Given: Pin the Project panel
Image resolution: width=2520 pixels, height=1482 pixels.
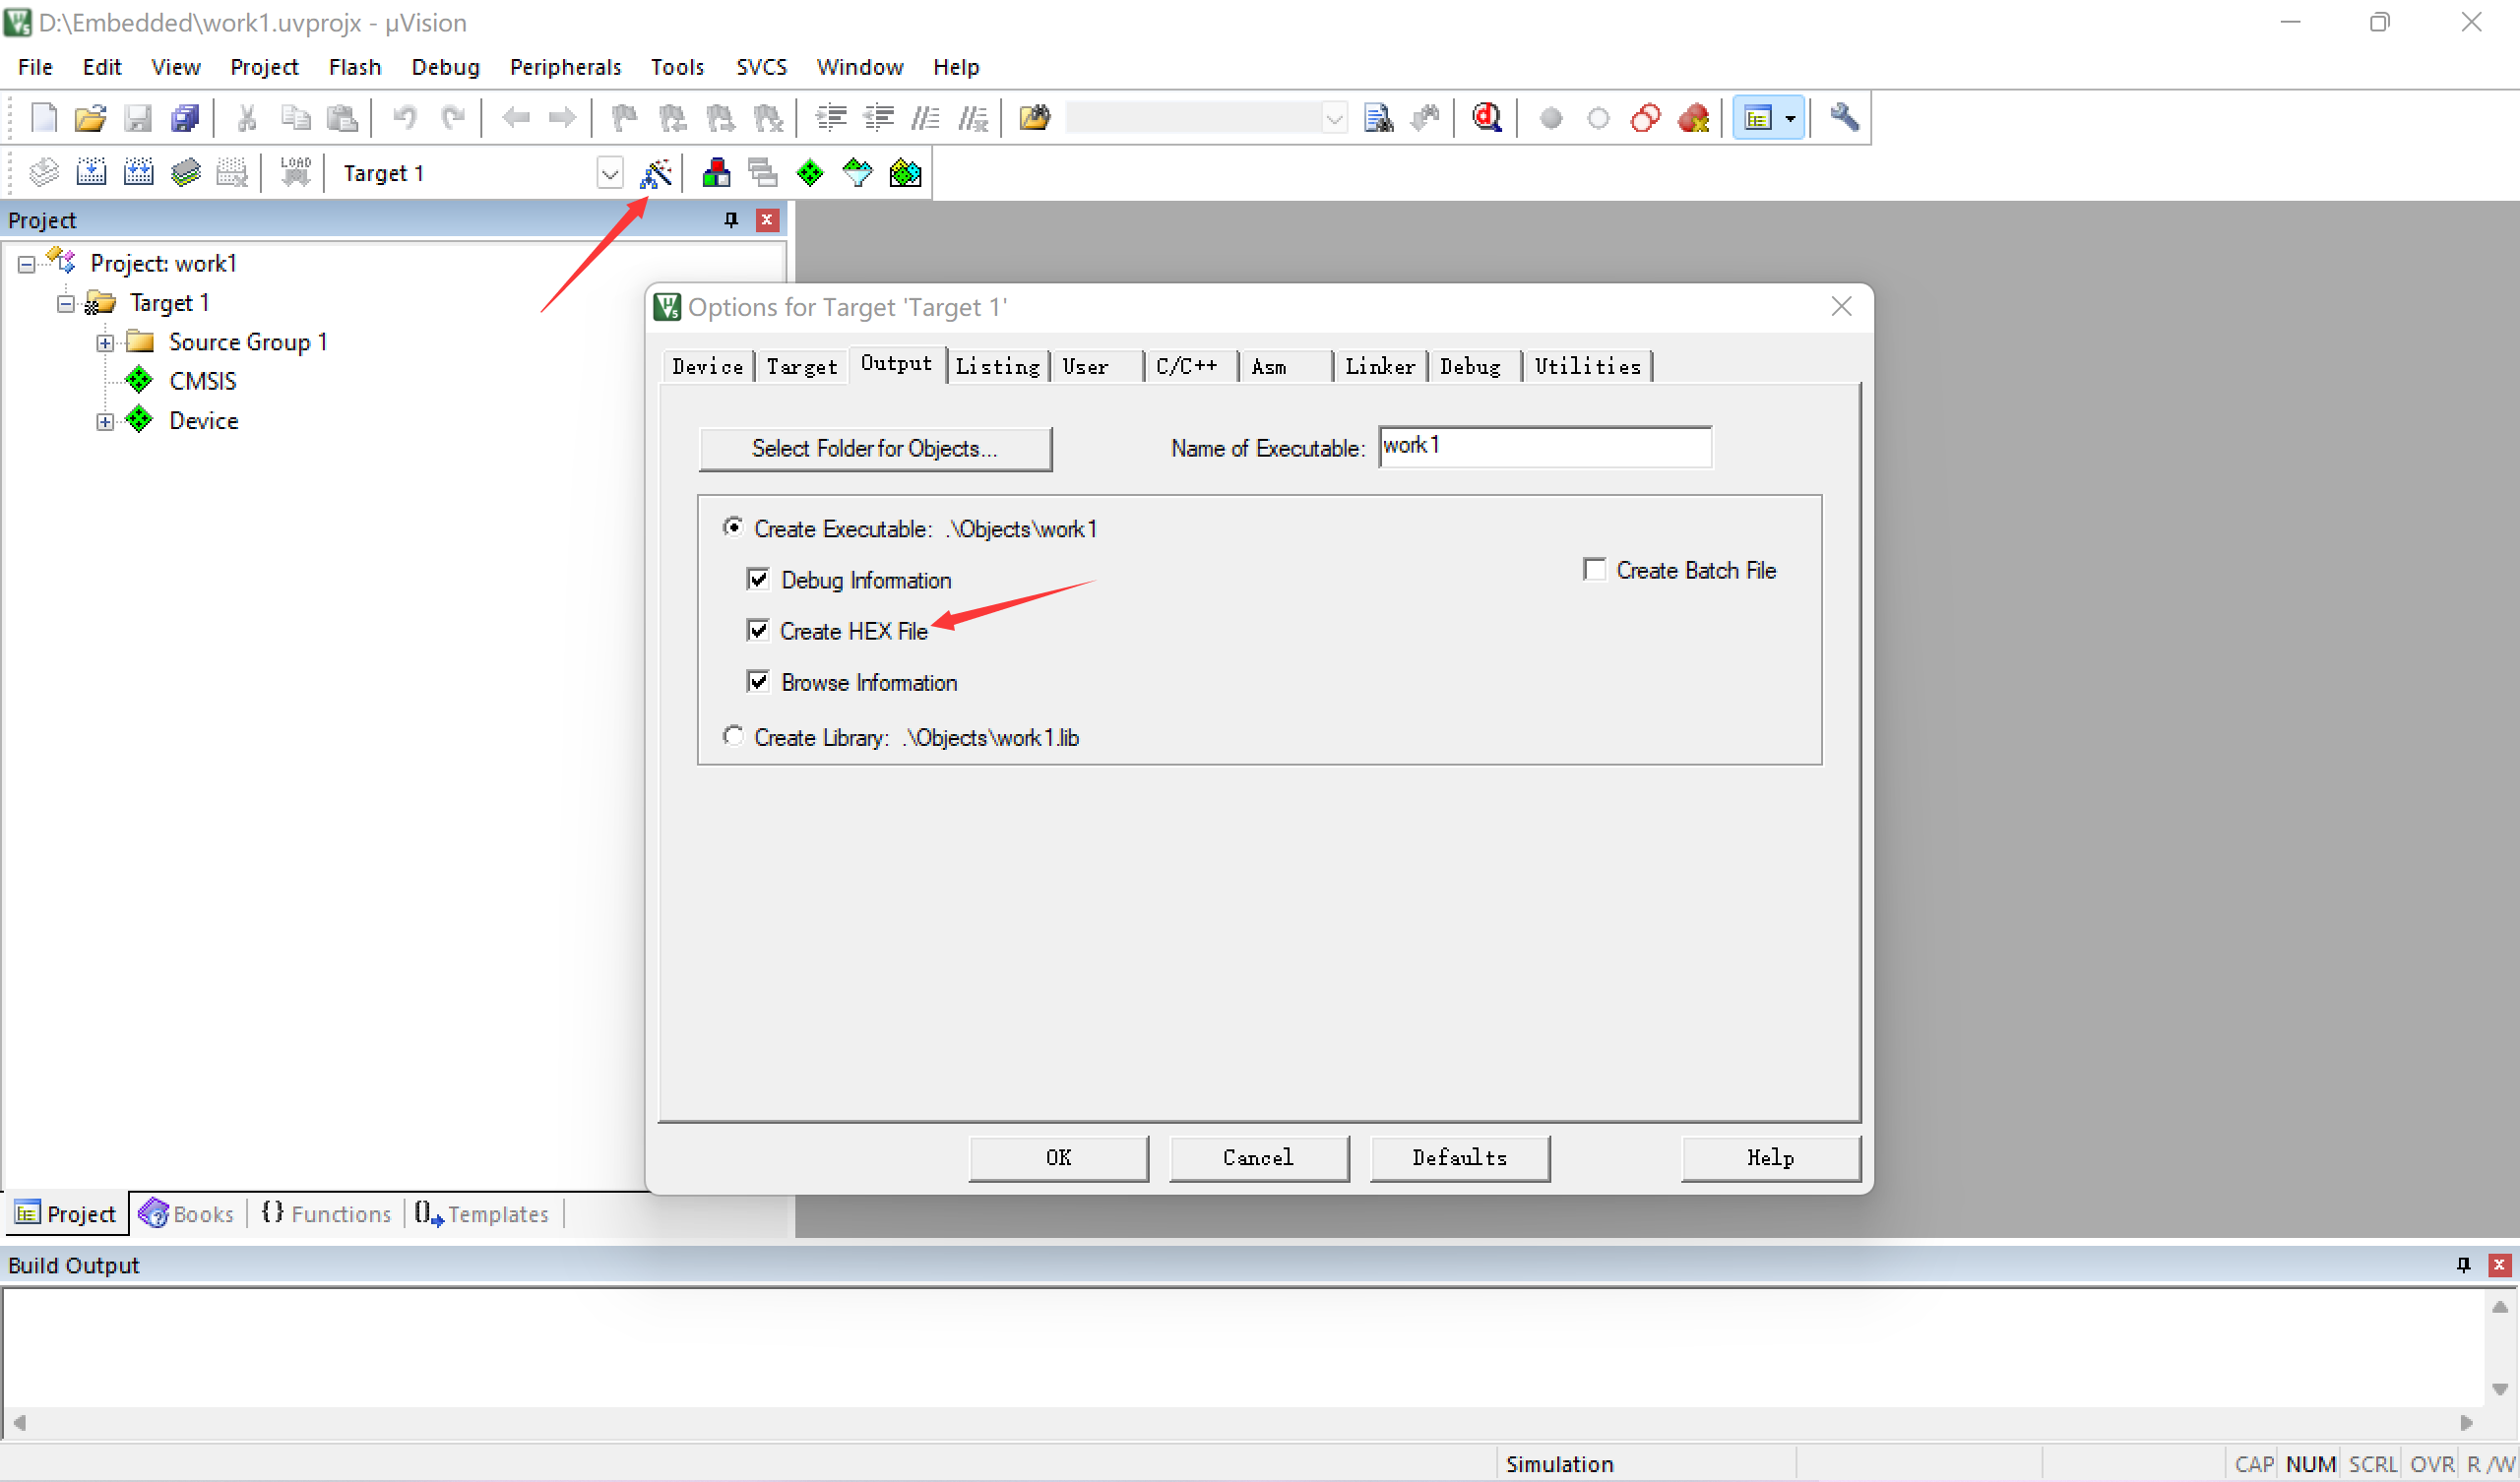Looking at the screenshot, I should (731, 220).
